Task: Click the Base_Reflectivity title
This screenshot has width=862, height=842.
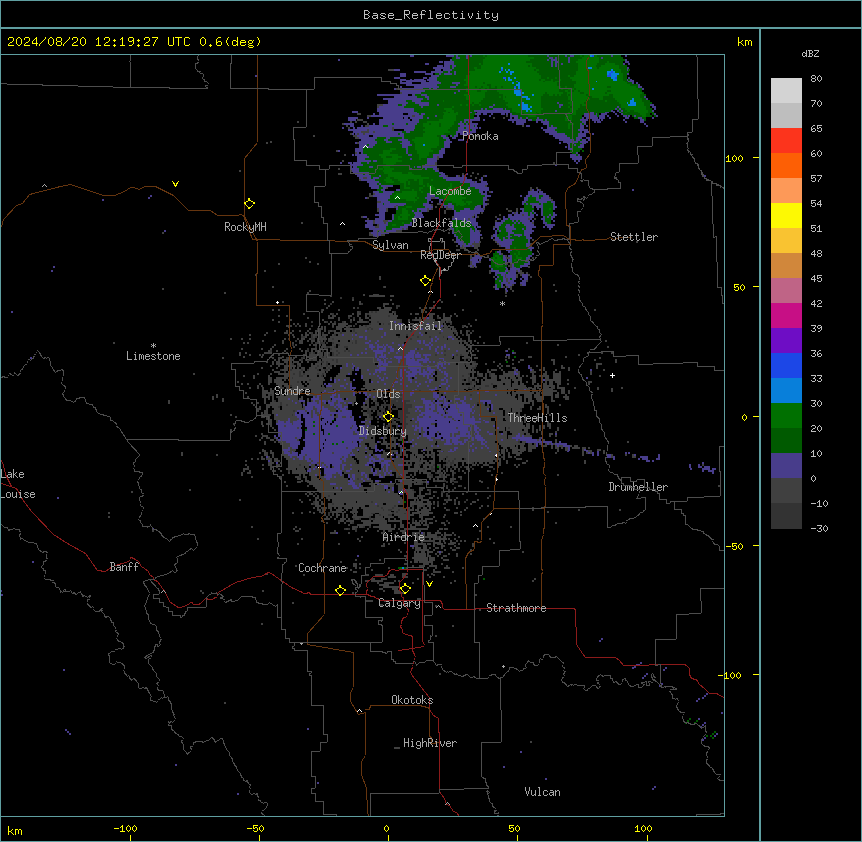Action: [x=431, y=15]
